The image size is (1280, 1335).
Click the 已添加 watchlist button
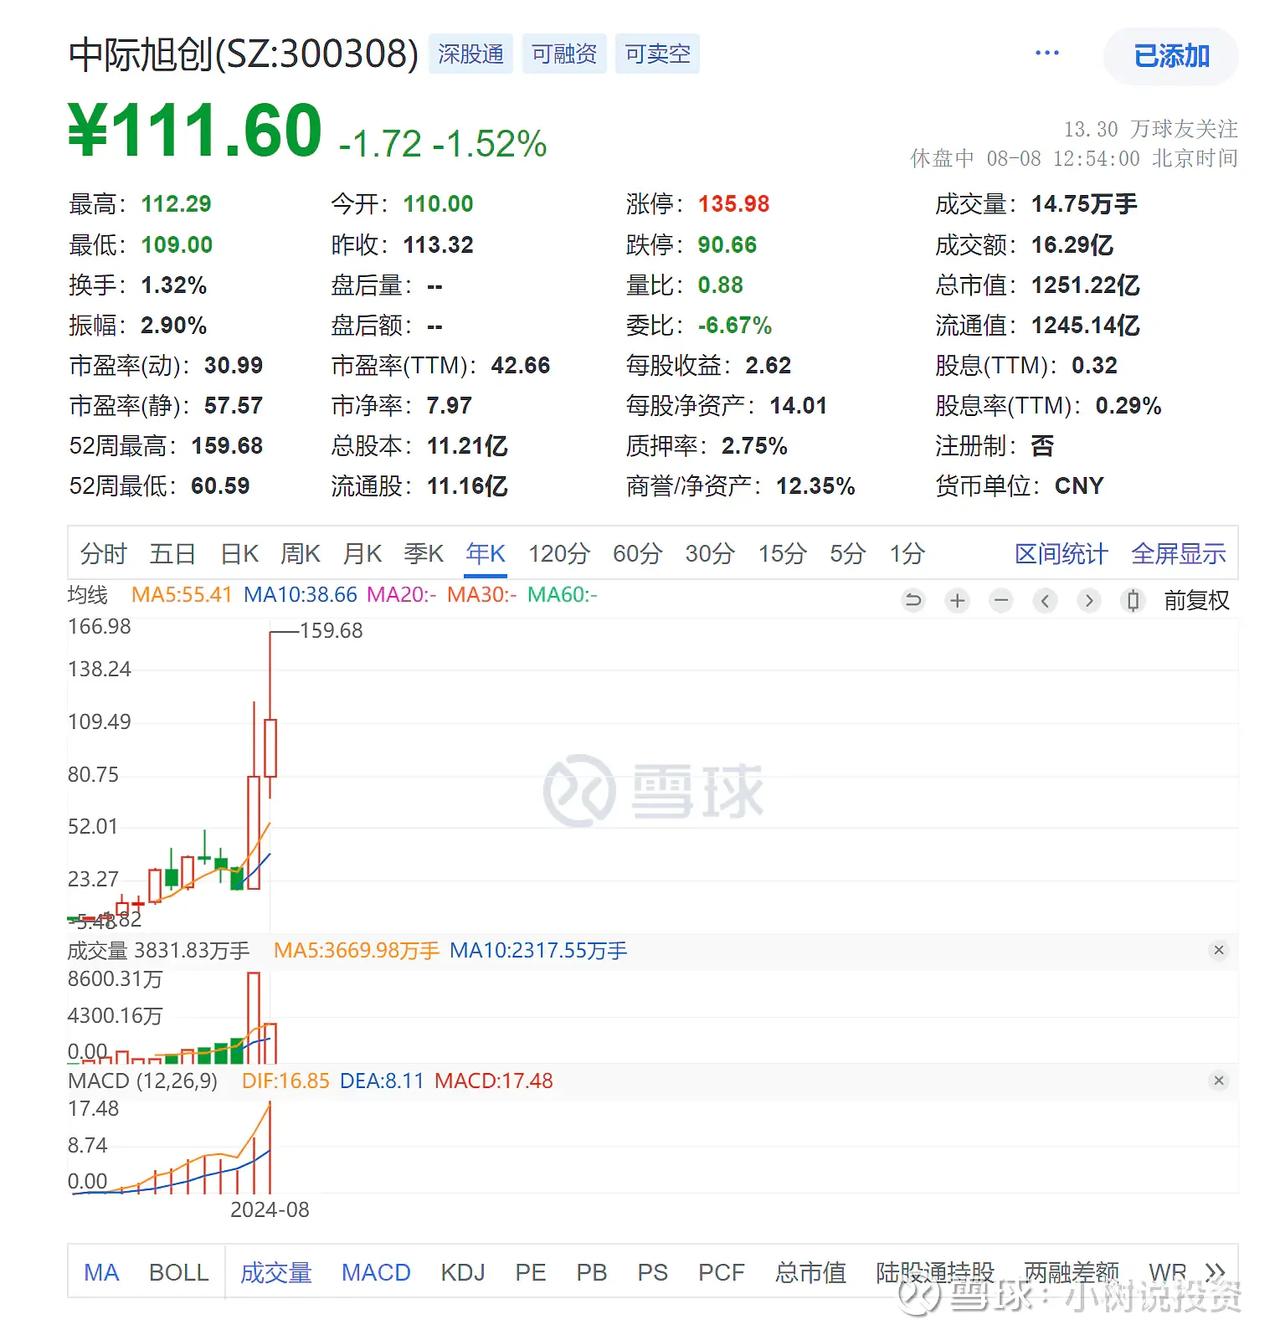[1171, 56]
